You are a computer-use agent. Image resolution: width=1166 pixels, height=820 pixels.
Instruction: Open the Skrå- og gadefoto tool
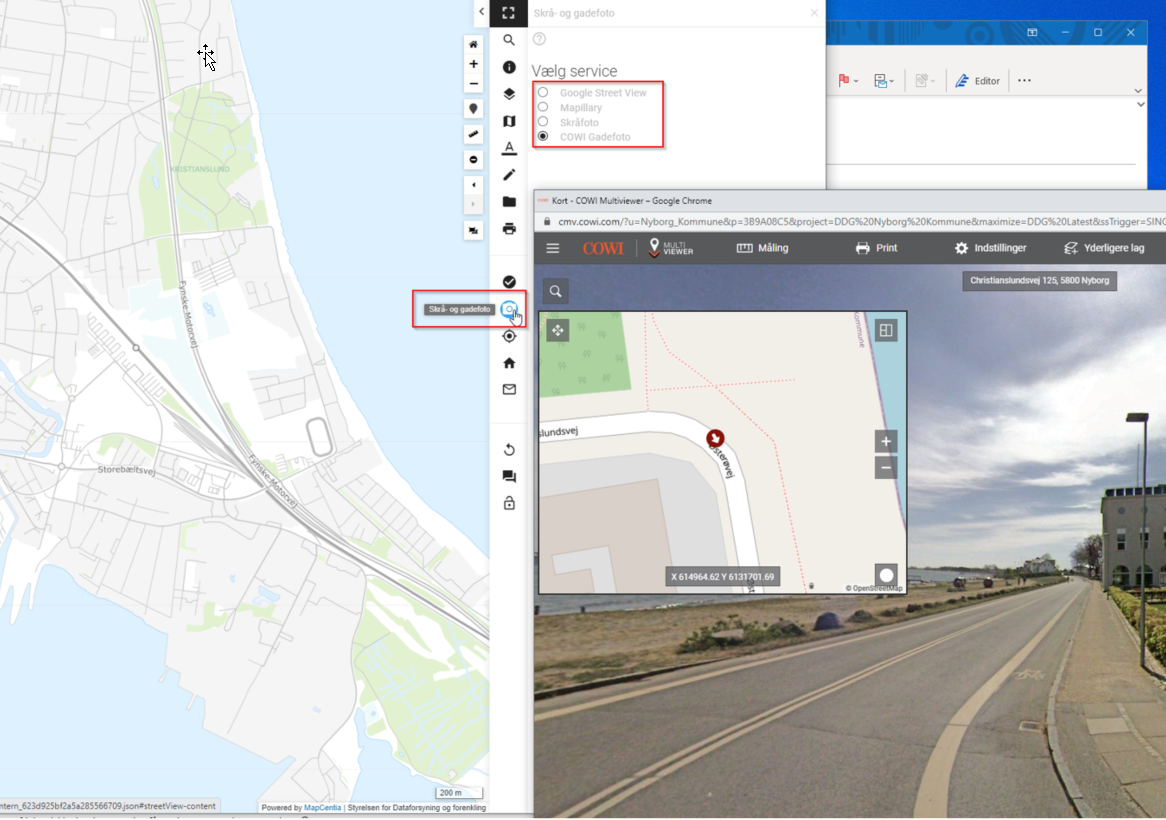pyautogui.click(x=510, y=310)
